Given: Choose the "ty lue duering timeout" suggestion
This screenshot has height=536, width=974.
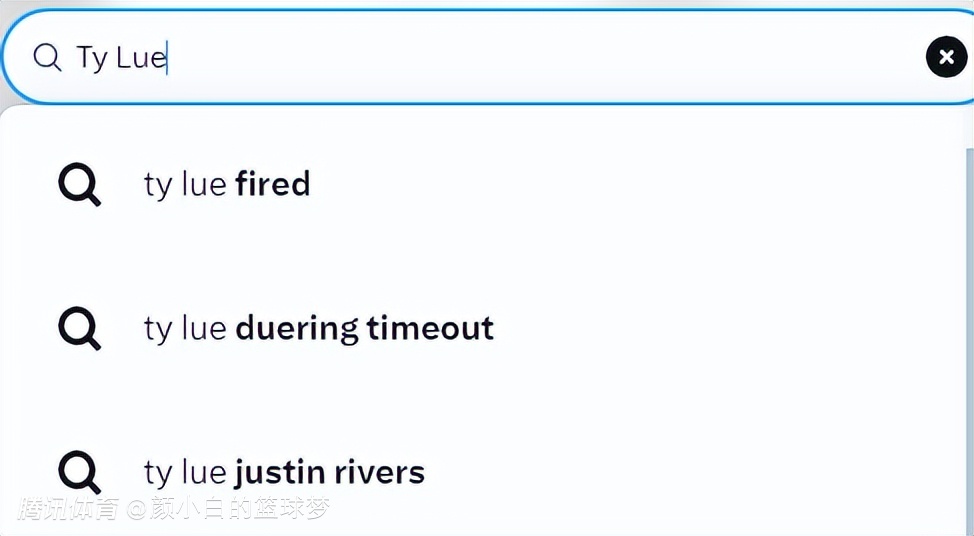Looking at the screenshot, I should click(318, 328).
